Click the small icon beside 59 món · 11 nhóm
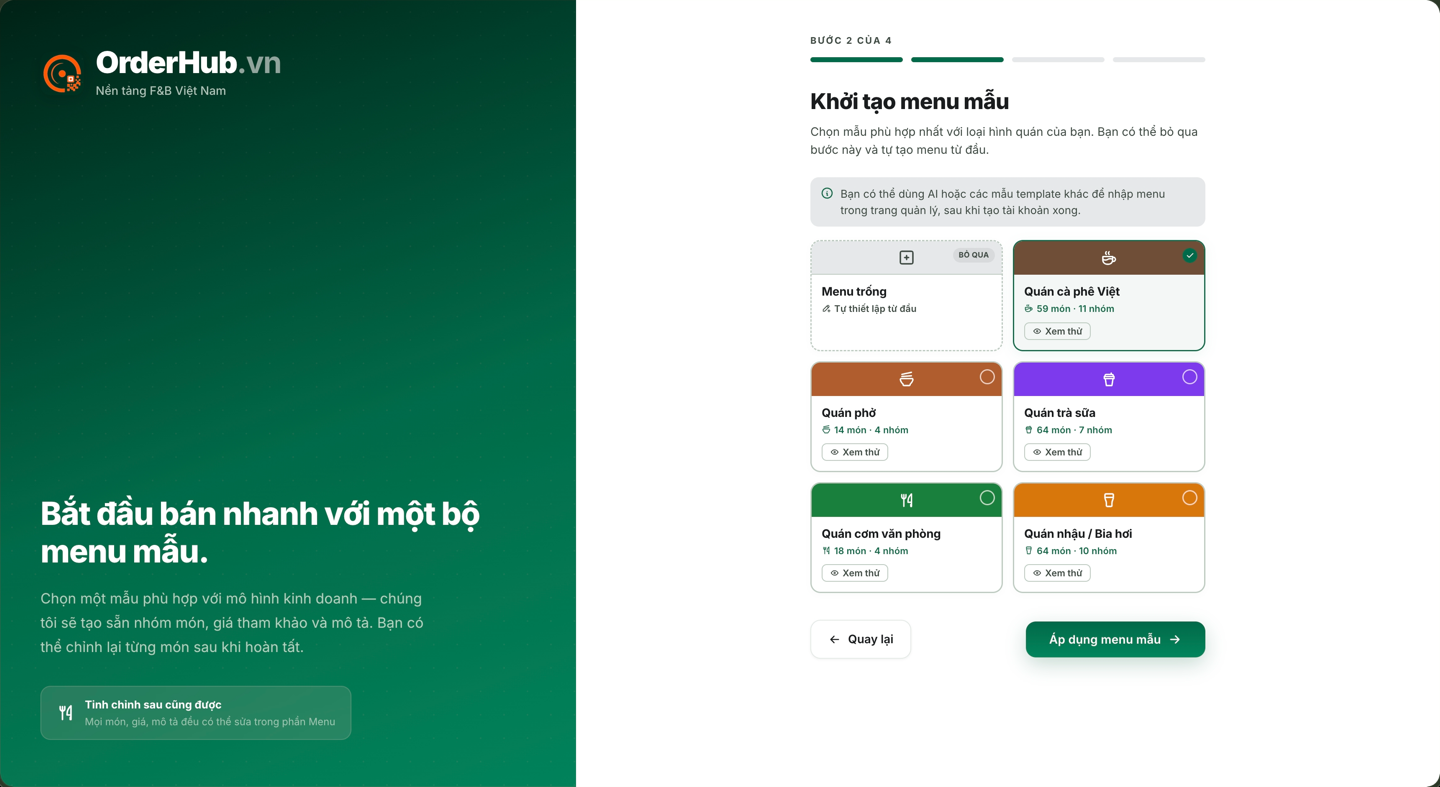This screenshot has height=787, width=1440. click(1028, 309)
